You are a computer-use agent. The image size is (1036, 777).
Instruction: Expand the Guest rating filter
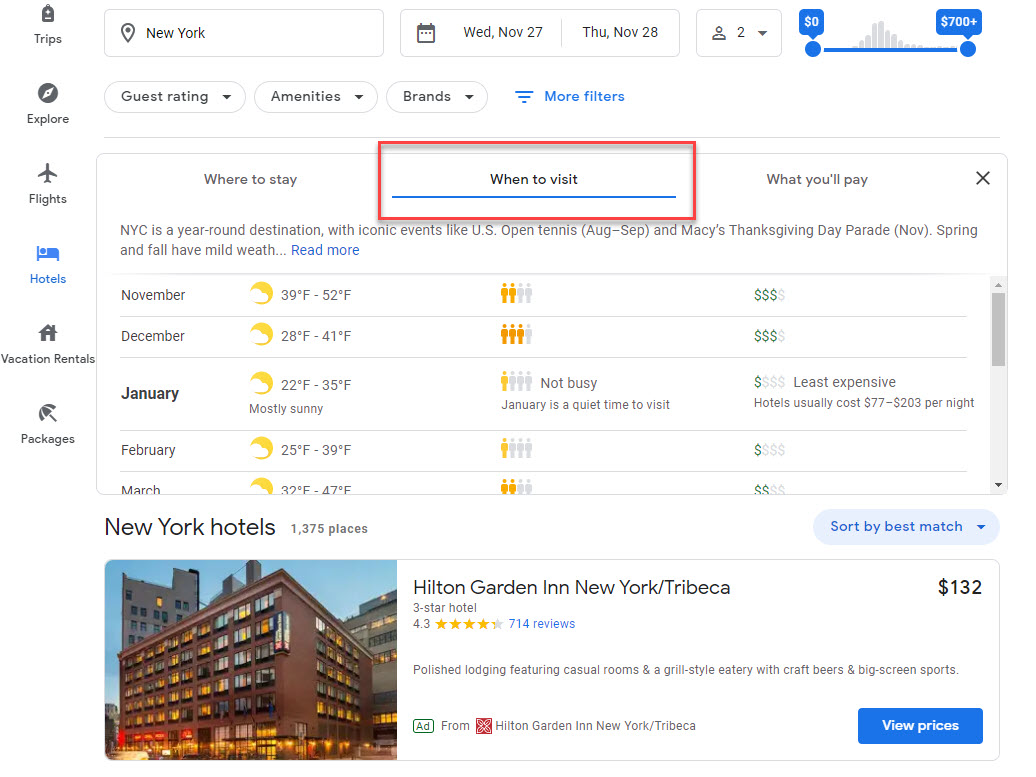[174, 97]
